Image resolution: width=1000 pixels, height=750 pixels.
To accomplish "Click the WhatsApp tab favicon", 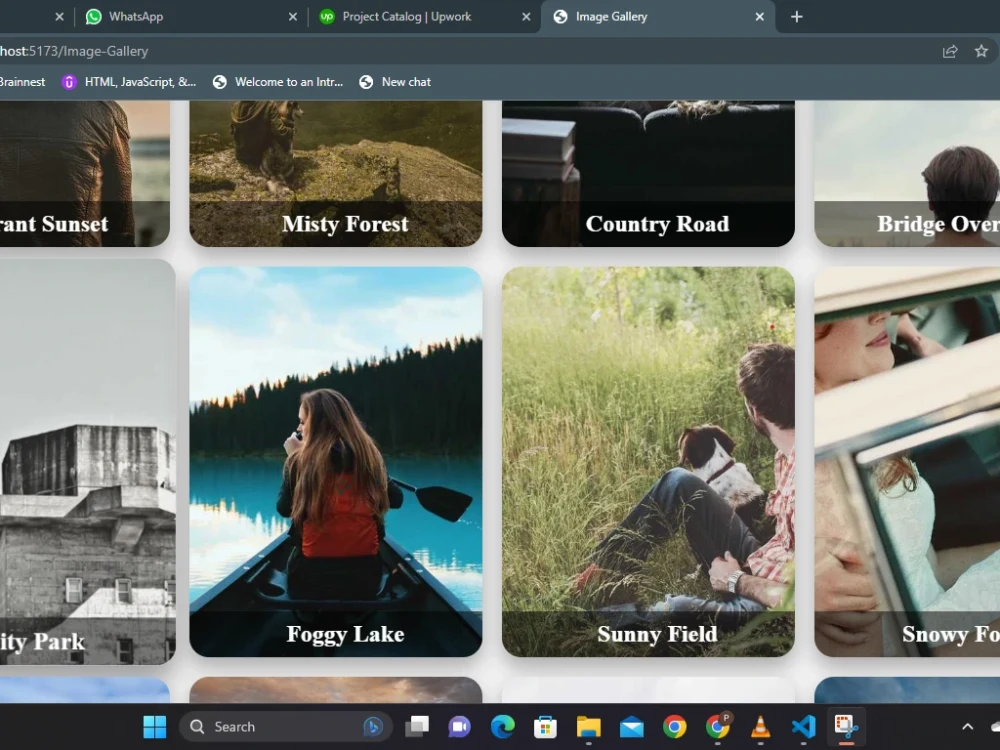I will pyautogui.click(x=94, y=17).
